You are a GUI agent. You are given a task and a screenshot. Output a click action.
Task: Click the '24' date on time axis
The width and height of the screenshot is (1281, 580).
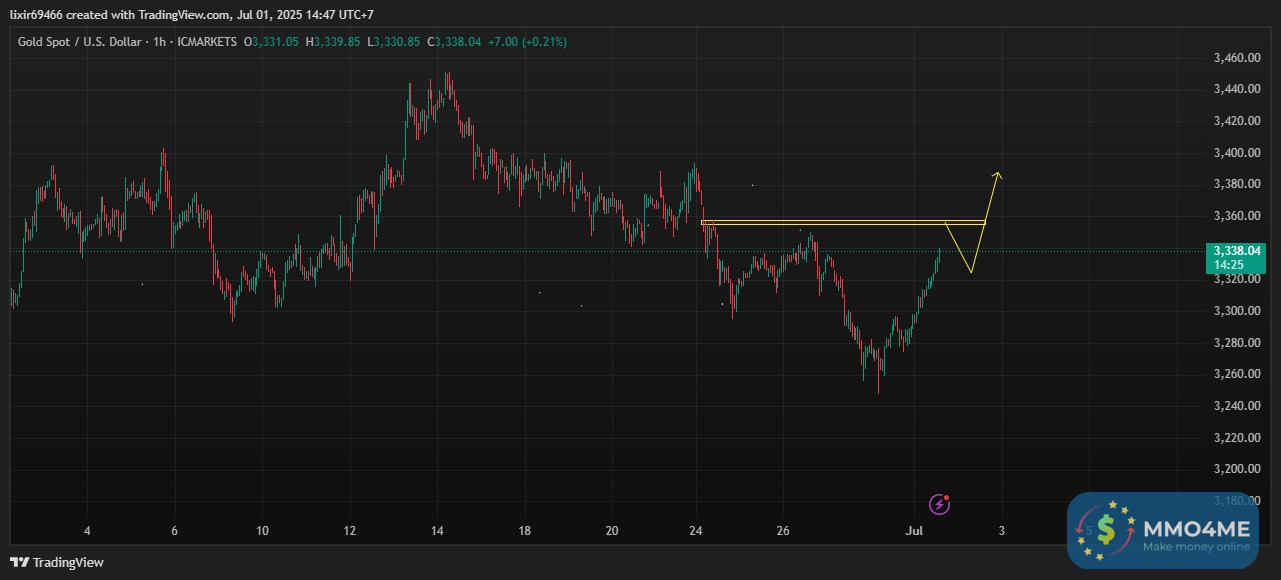click(x=697, y=530)
